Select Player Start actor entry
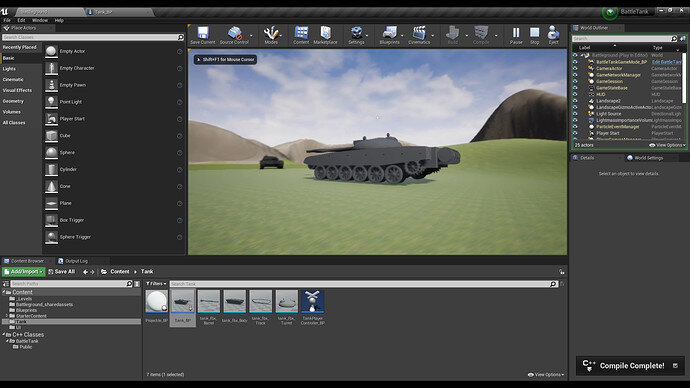The image size is (690, 388). (x=114, y=119)
